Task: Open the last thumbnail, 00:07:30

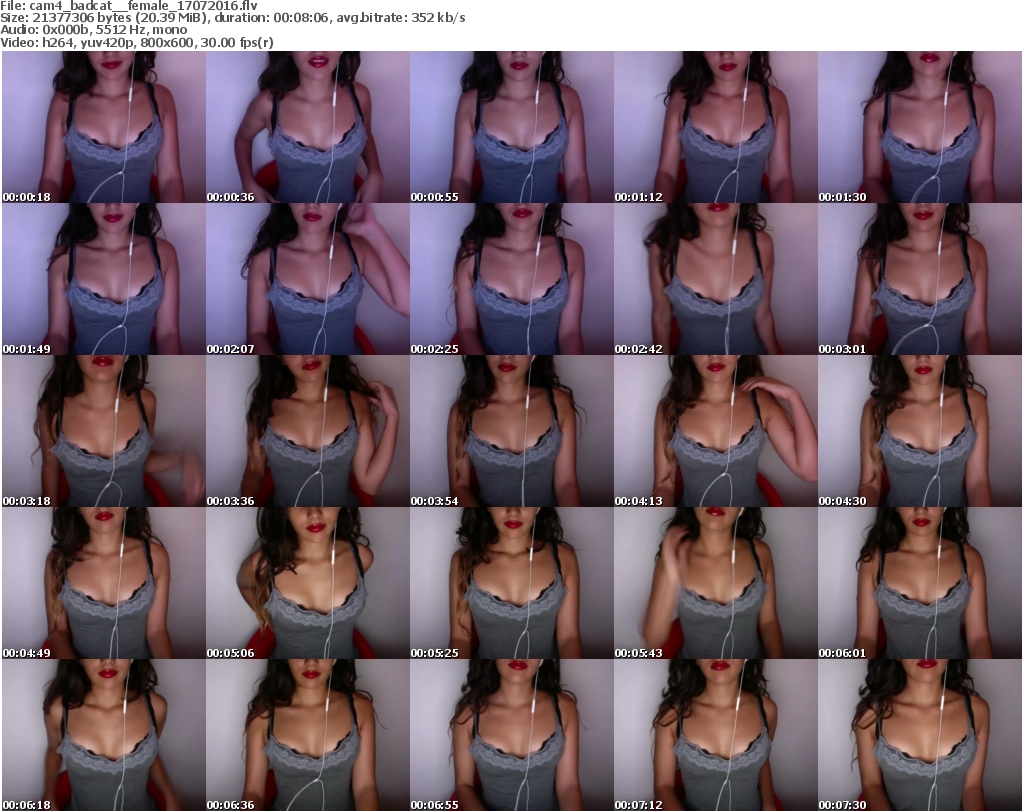Action: [x=920, y=735]
